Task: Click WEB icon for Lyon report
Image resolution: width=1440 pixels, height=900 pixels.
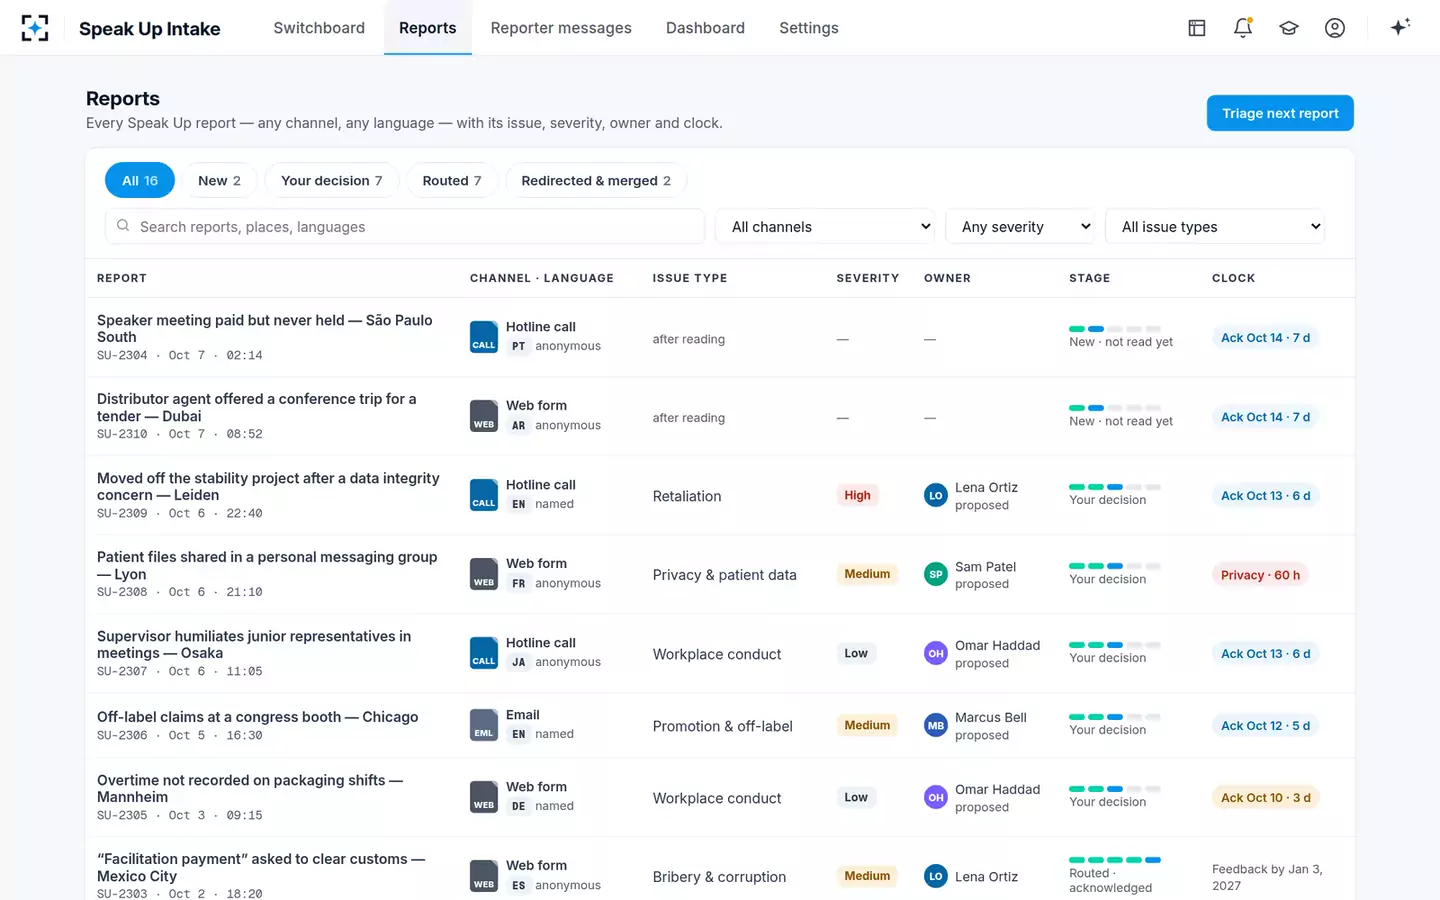Action: click(x=484, y=574)
